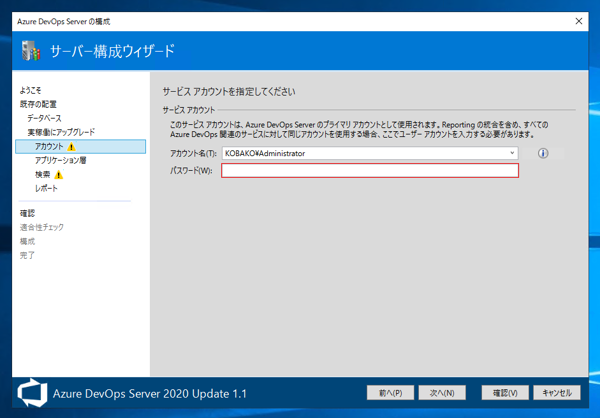Image resolution: width=600 pixels, height=418 pixels.
Task: Click the server wizard icon in header
Action: pos(31,51)
